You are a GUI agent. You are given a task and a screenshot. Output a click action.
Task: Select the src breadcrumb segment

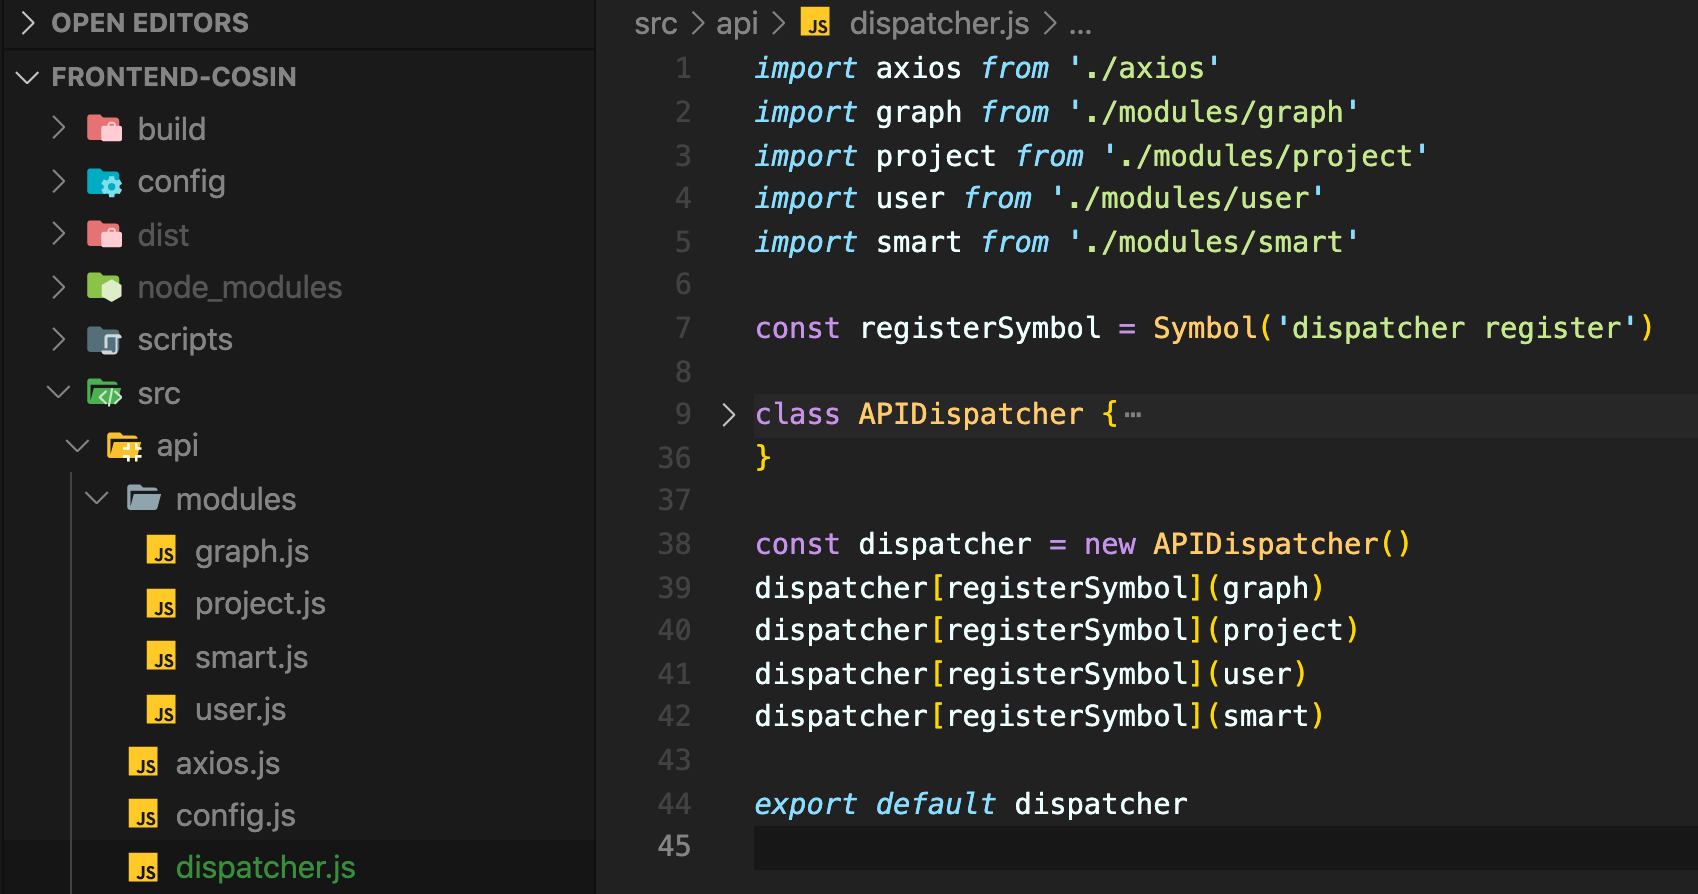coord(656,23)
